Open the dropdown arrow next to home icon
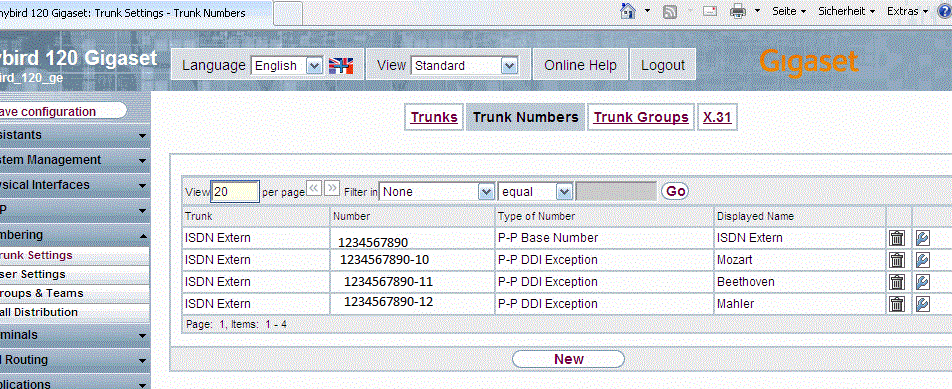The height and width of the screenshot is (389, 952). (647, 11)
